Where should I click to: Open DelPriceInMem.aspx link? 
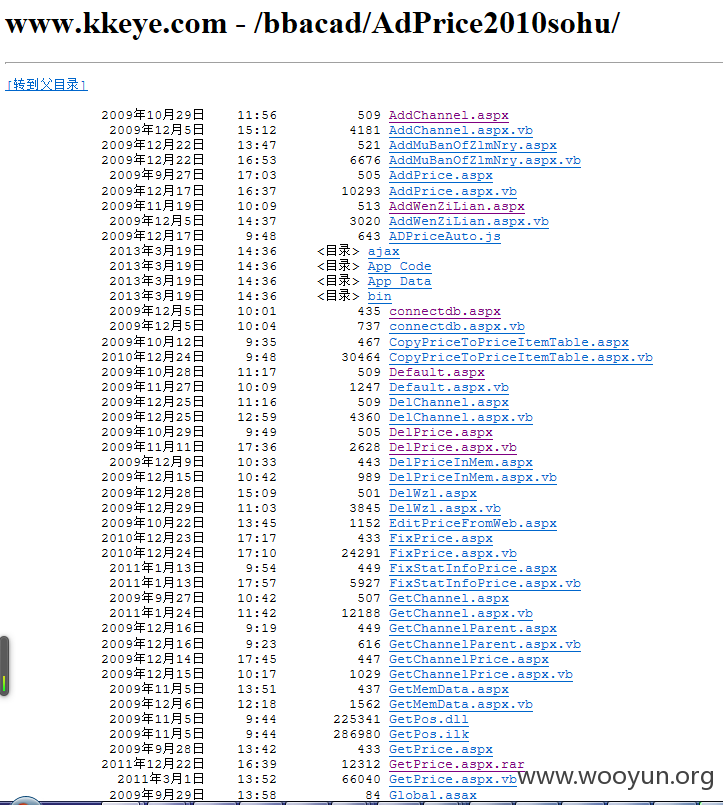461,462
